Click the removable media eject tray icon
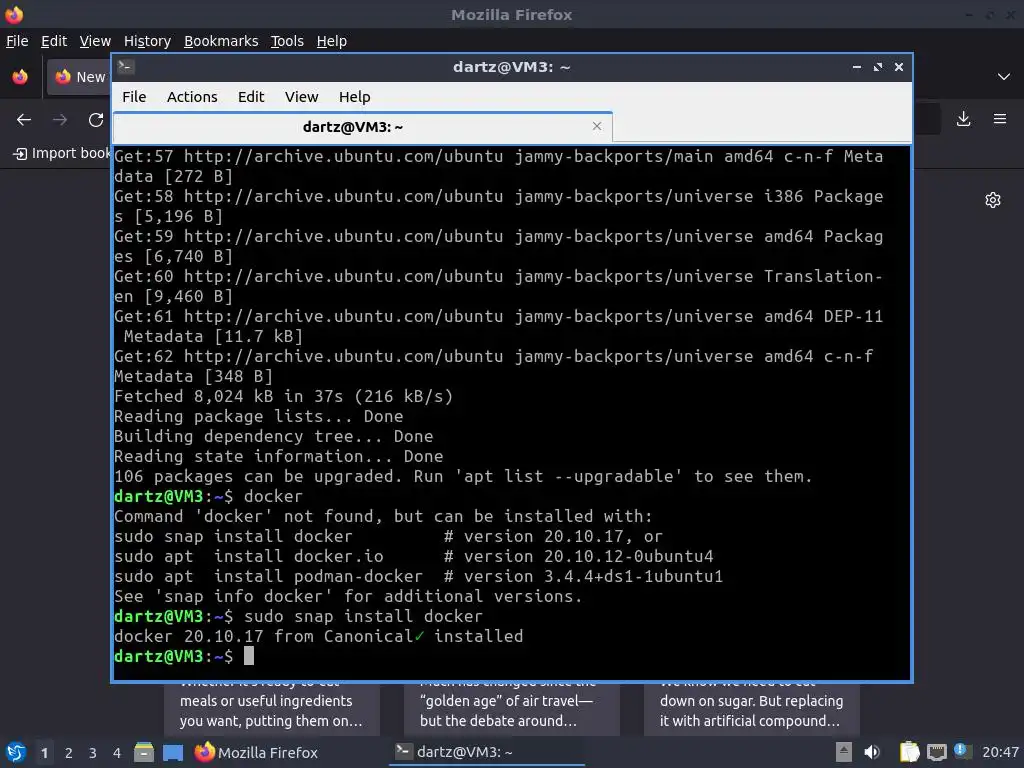1024x768 pixels. (x=844, y=752)
